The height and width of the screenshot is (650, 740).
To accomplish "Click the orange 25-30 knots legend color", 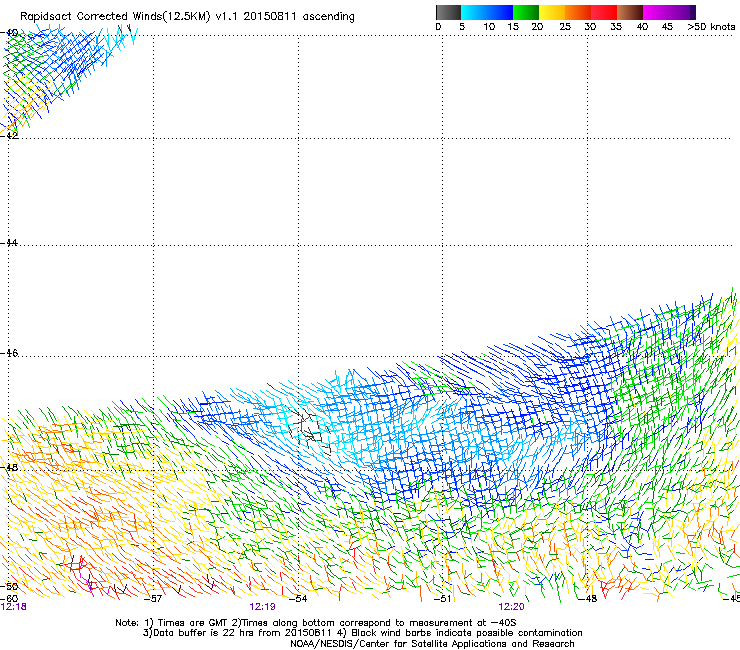I will (578, 12).
